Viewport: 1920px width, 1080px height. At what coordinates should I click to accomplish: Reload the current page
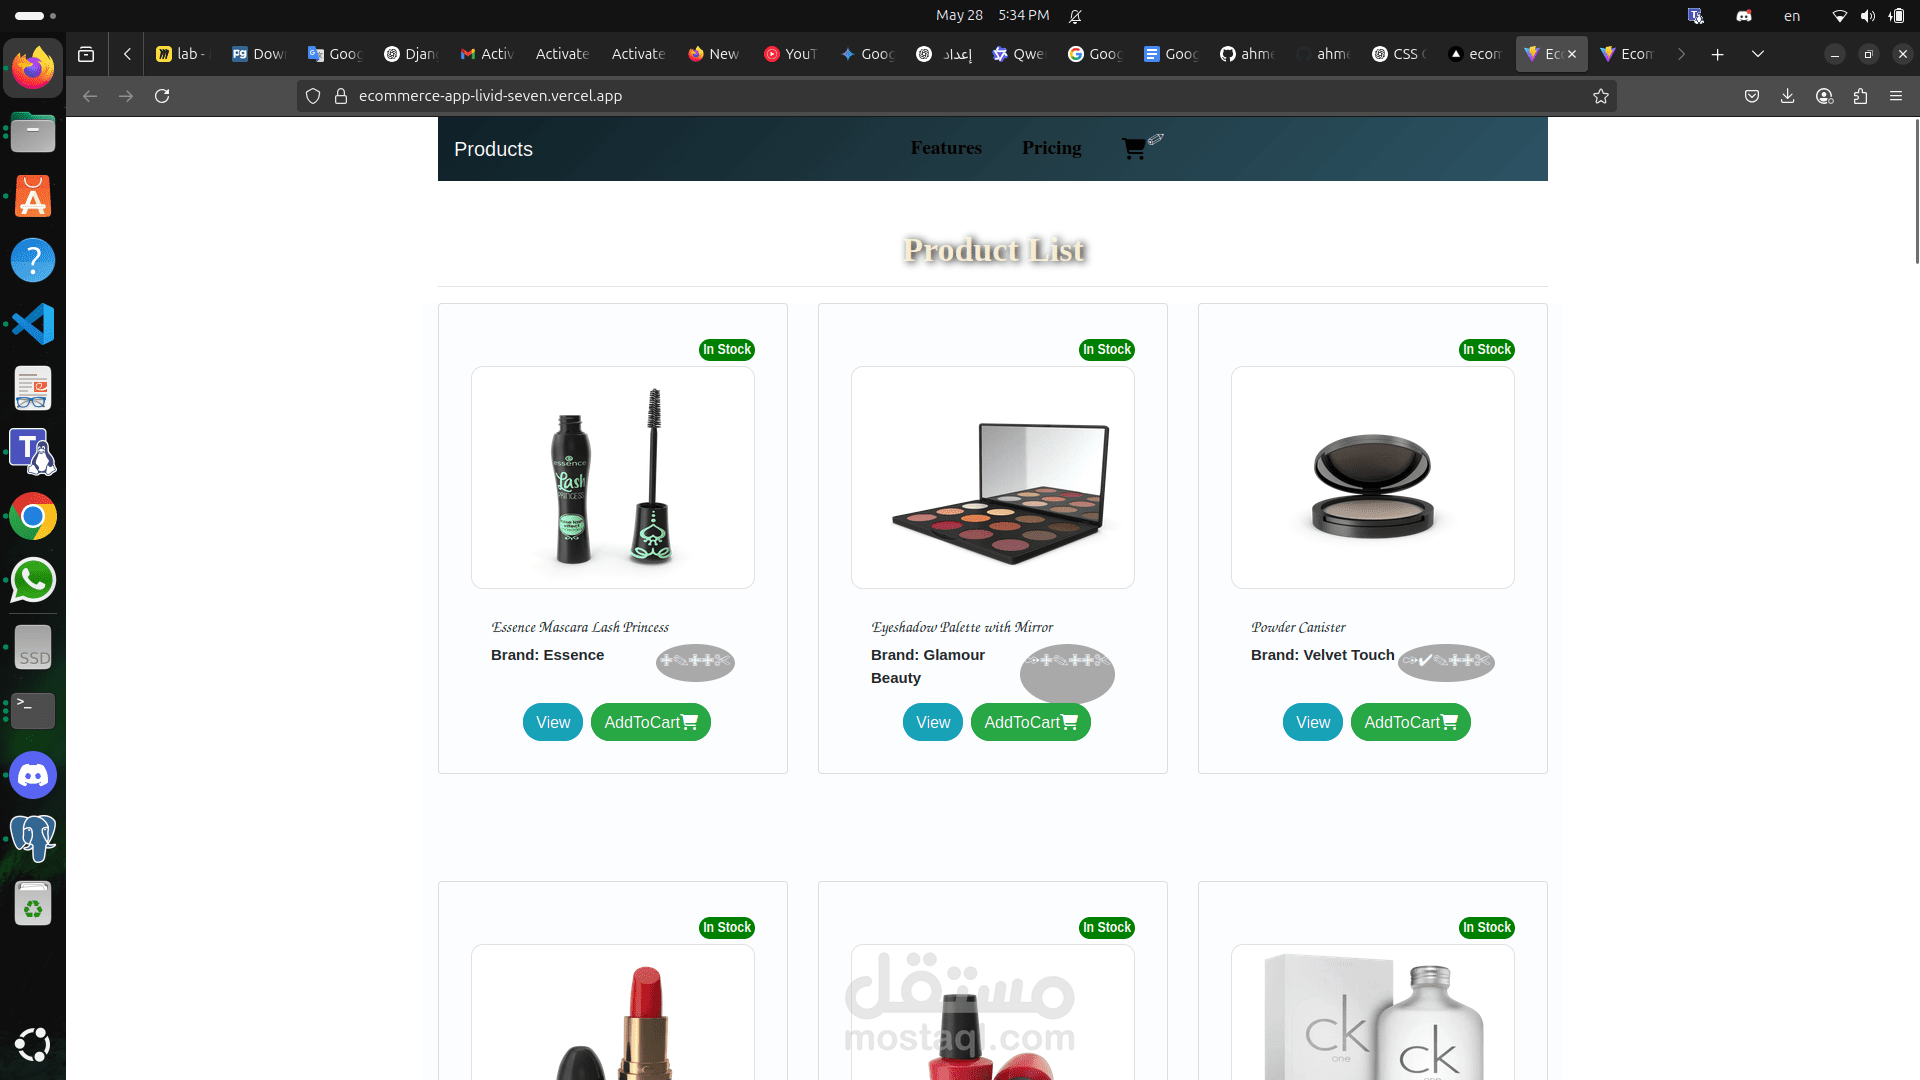(x=162, y=96)
